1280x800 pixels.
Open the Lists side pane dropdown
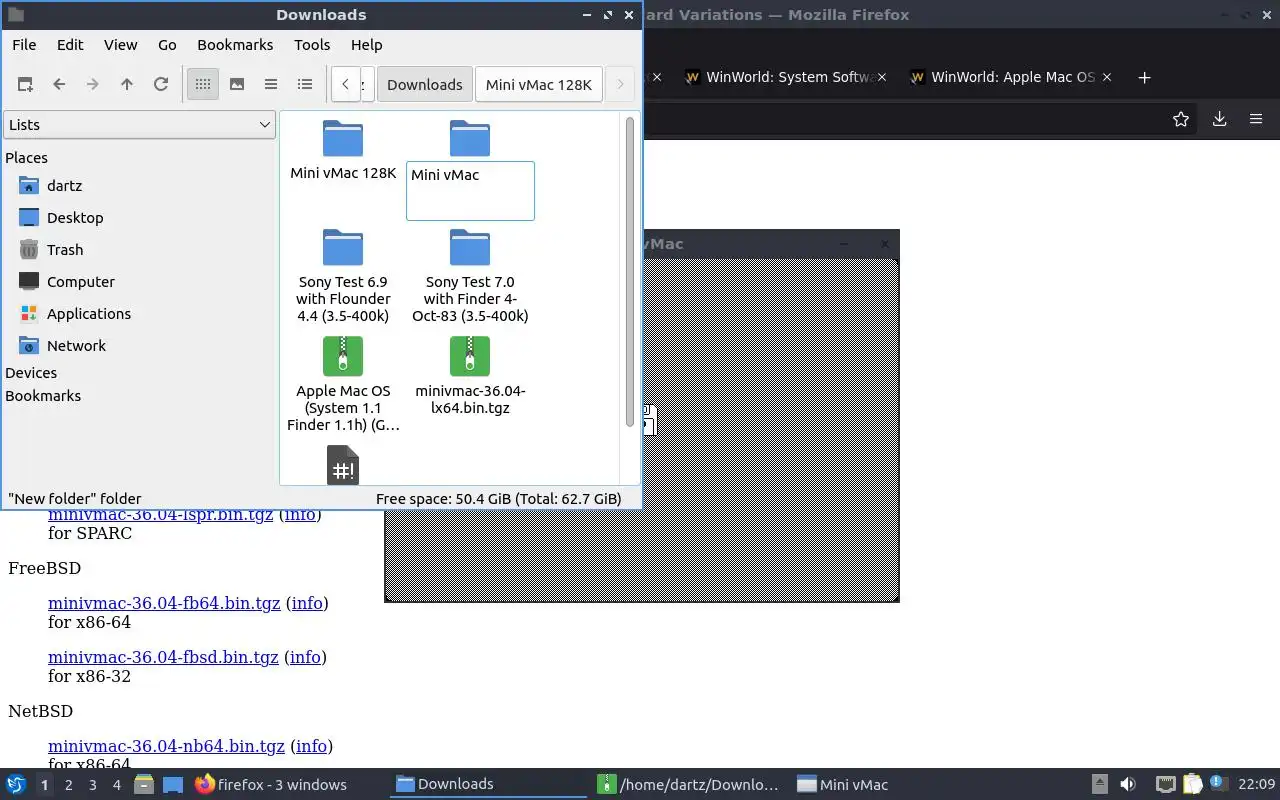(139, 125)
